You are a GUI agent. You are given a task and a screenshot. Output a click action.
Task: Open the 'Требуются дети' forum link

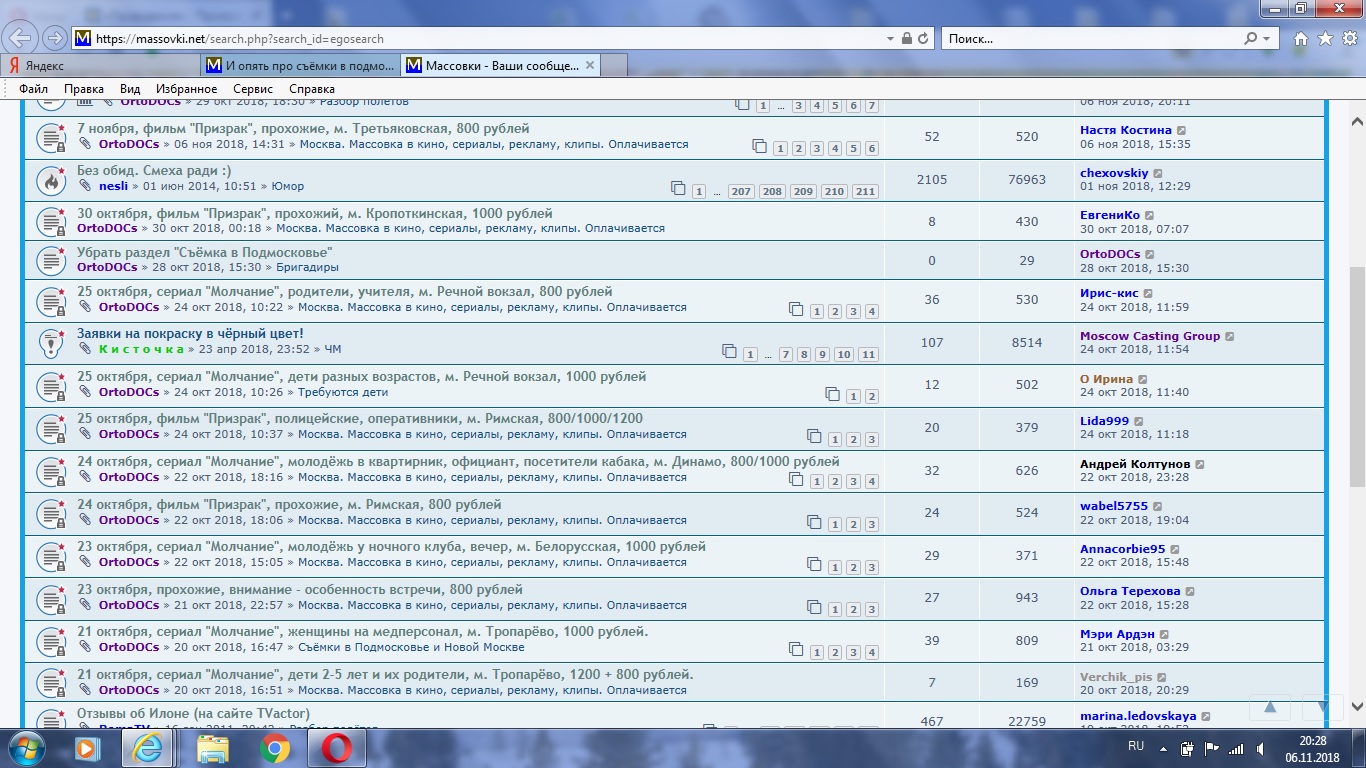click(x=343, y=392)
